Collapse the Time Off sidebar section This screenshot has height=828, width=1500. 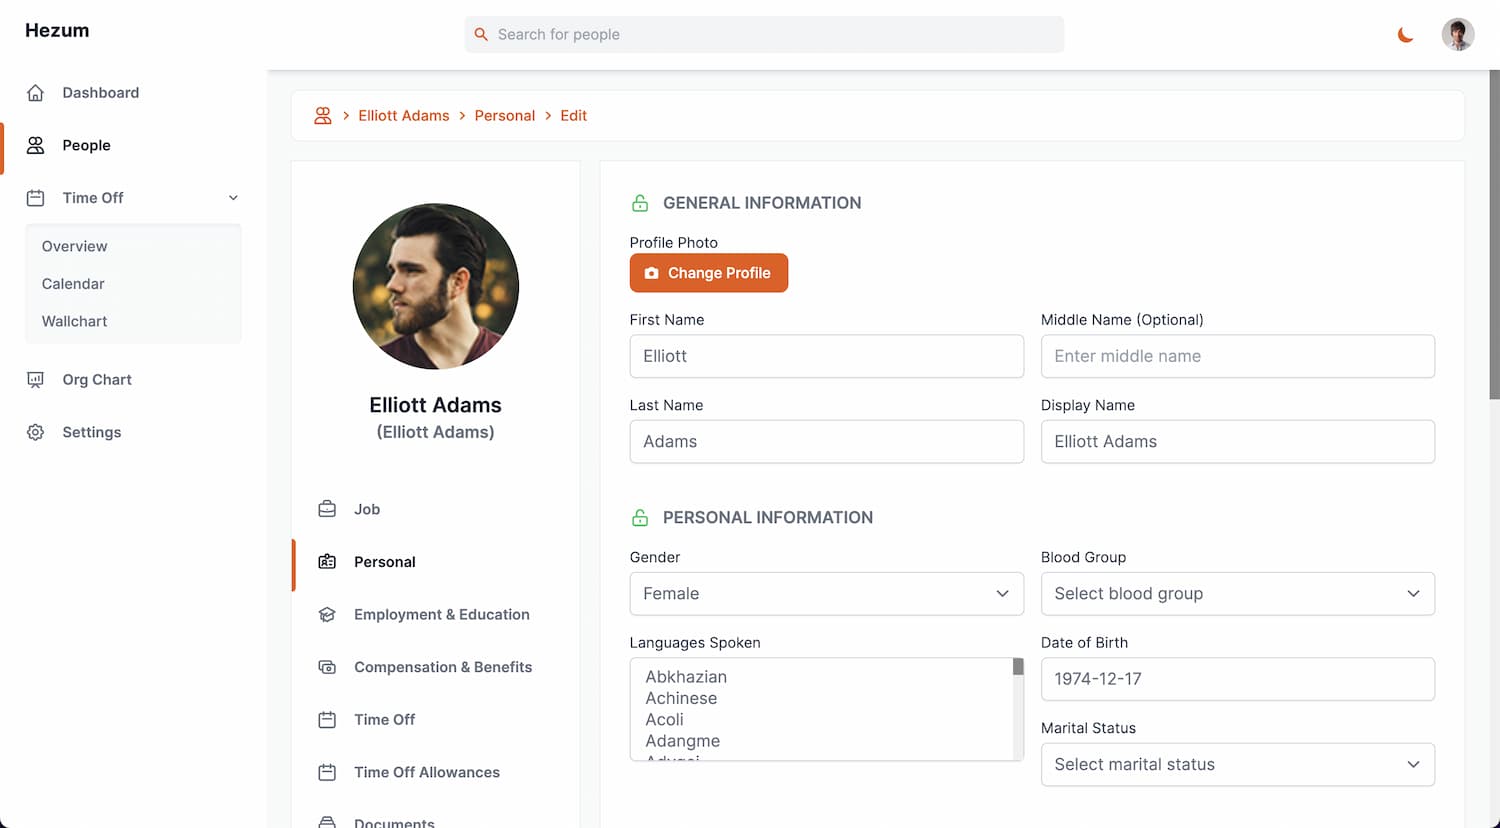pos(233,197)
